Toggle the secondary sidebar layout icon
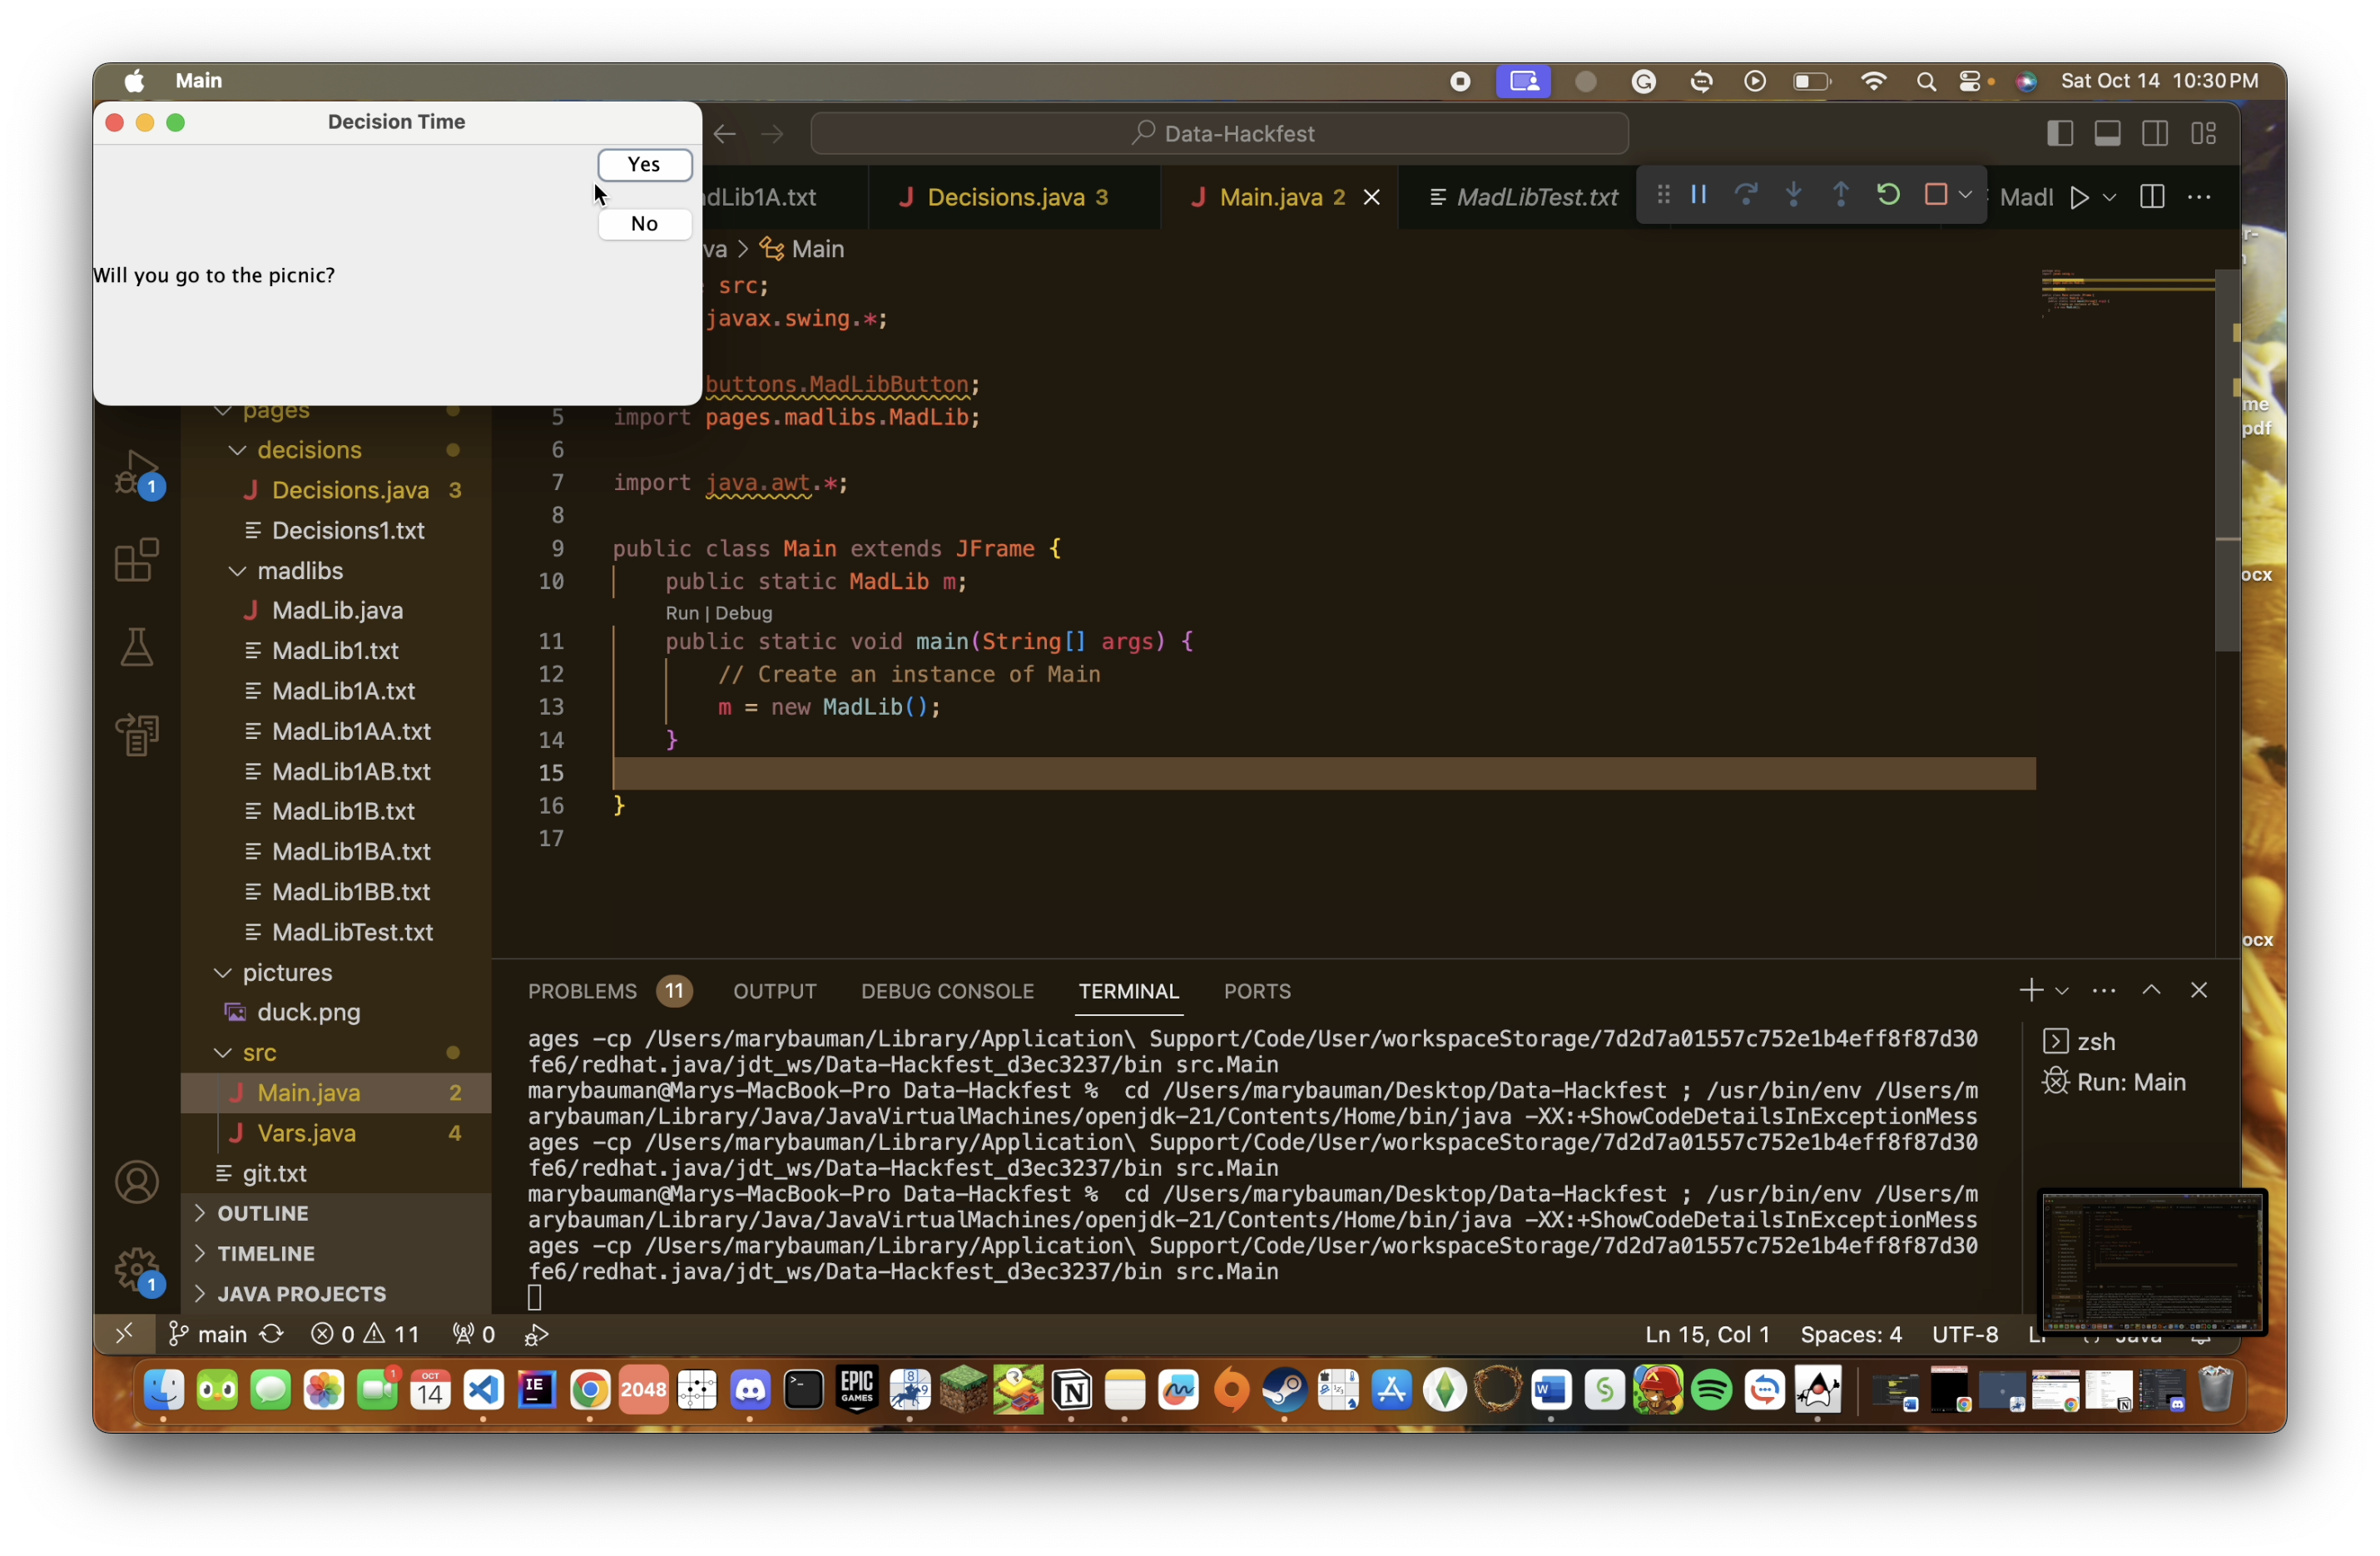The height and width of the screenshot is (1556, 2380). pos(2155,133)
